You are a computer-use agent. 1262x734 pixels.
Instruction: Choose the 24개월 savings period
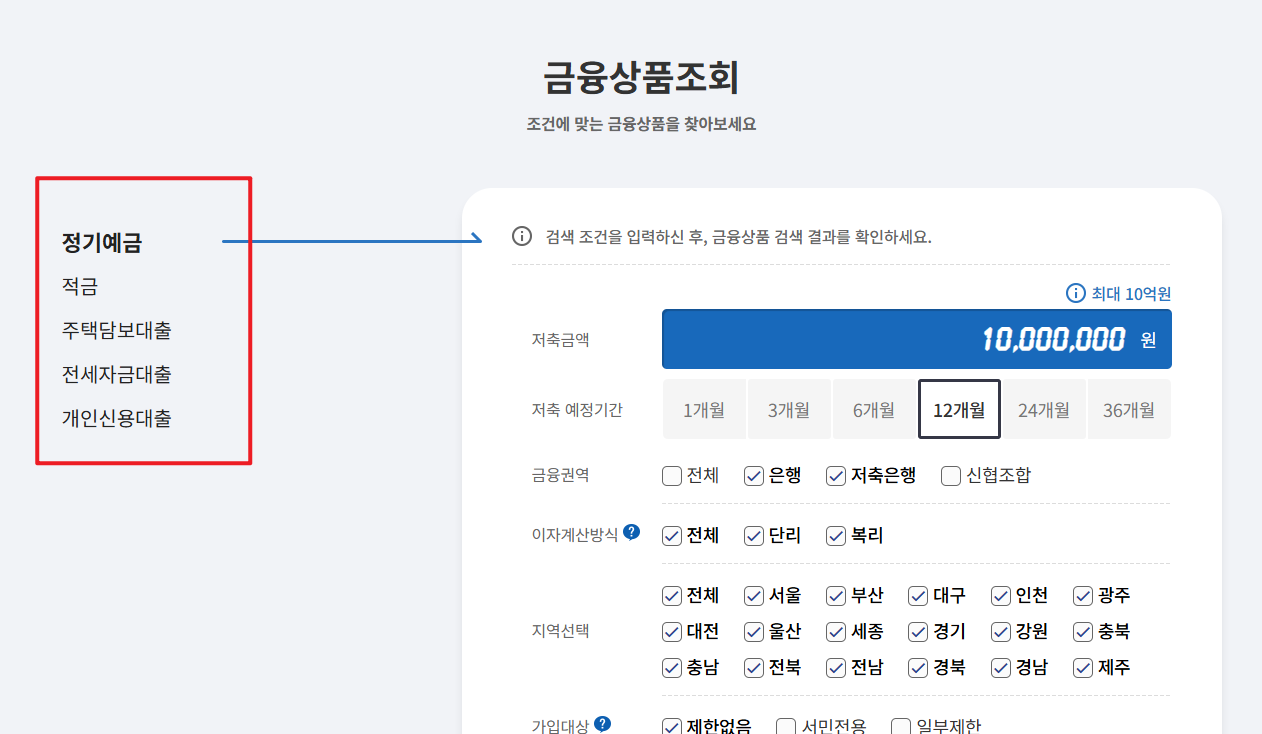click(1044, 408)
